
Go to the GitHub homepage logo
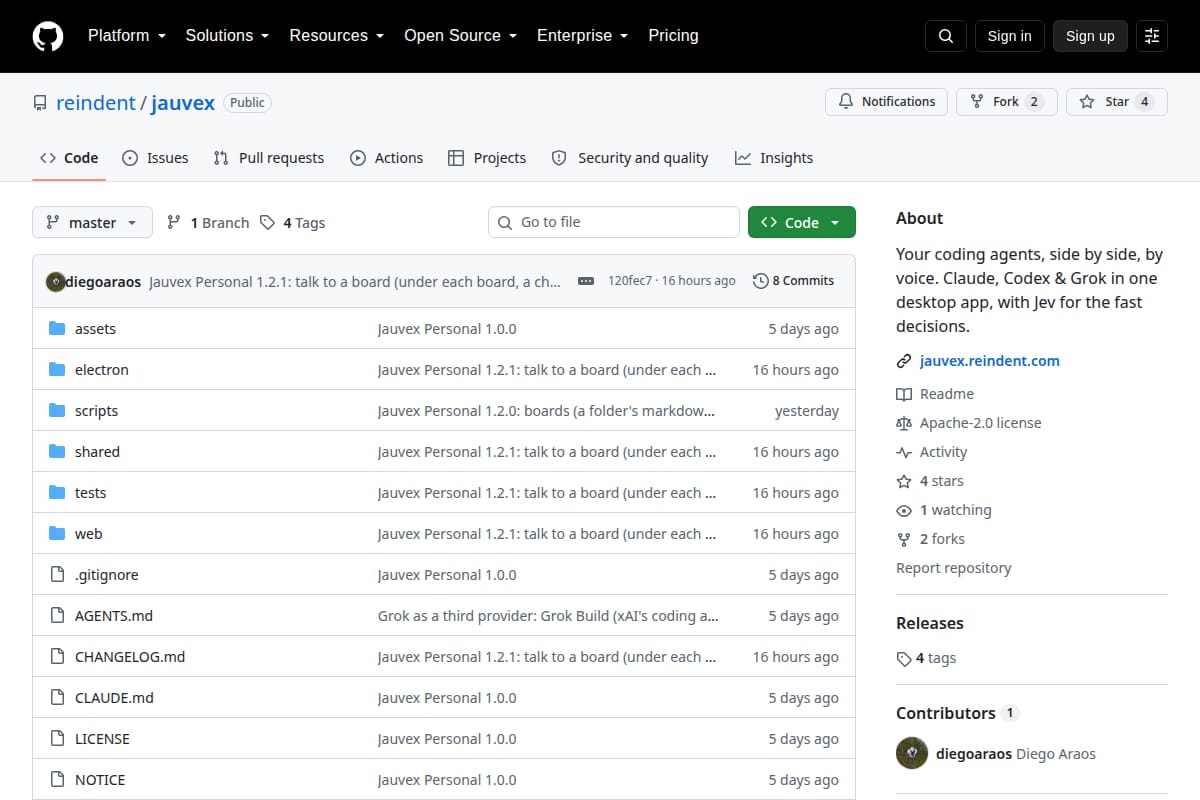coord(48,36)
